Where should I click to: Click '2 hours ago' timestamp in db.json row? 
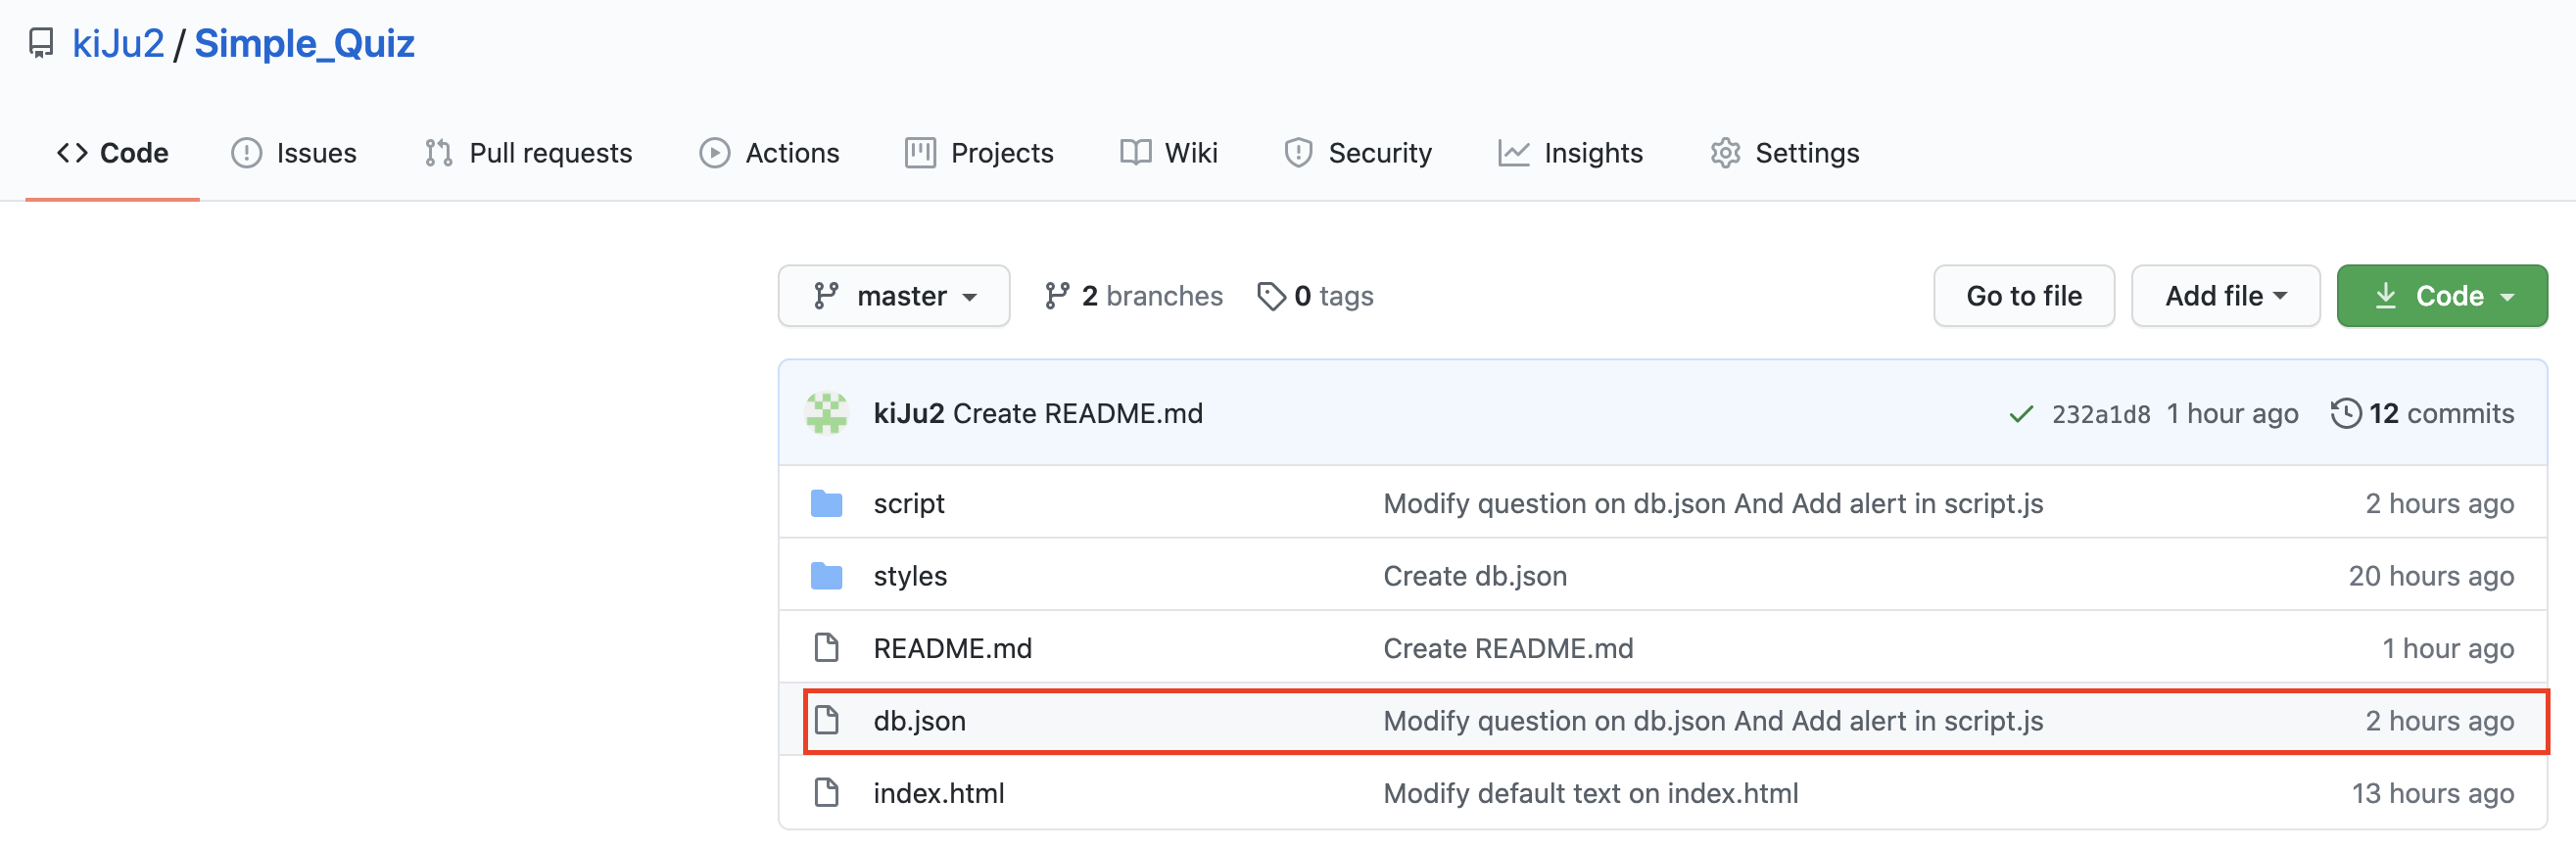pos(2439,721)
